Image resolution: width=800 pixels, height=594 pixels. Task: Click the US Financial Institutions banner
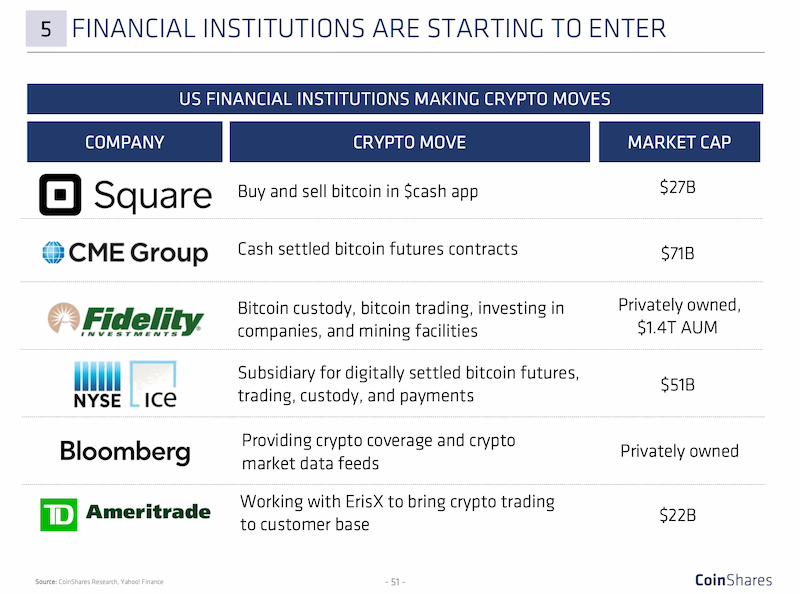[395, 99]
